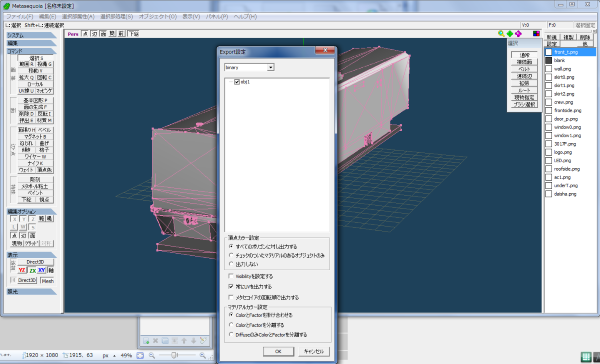600x364 pixels.
Task: Click the zoom-in magnifier in status bar
Action: coord(202,356)
